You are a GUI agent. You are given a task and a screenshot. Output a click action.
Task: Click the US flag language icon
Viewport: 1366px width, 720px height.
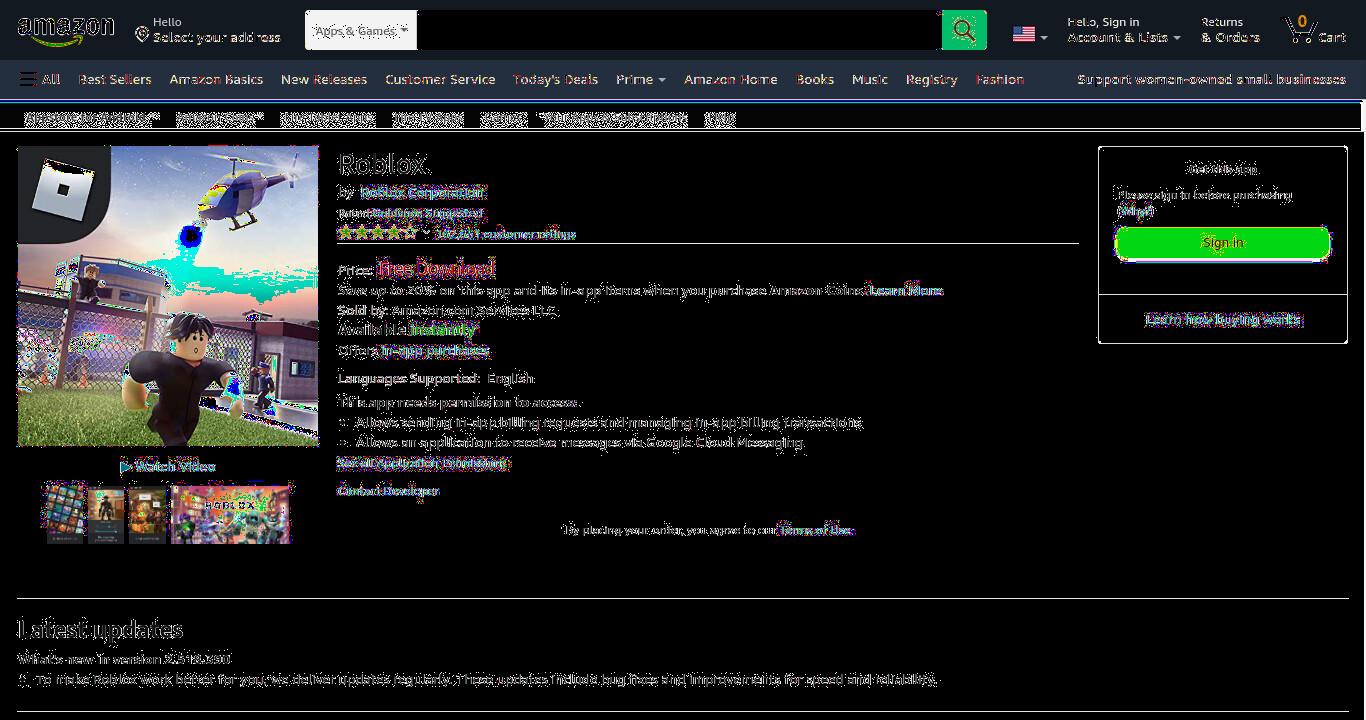click(x=1023, y=34)
